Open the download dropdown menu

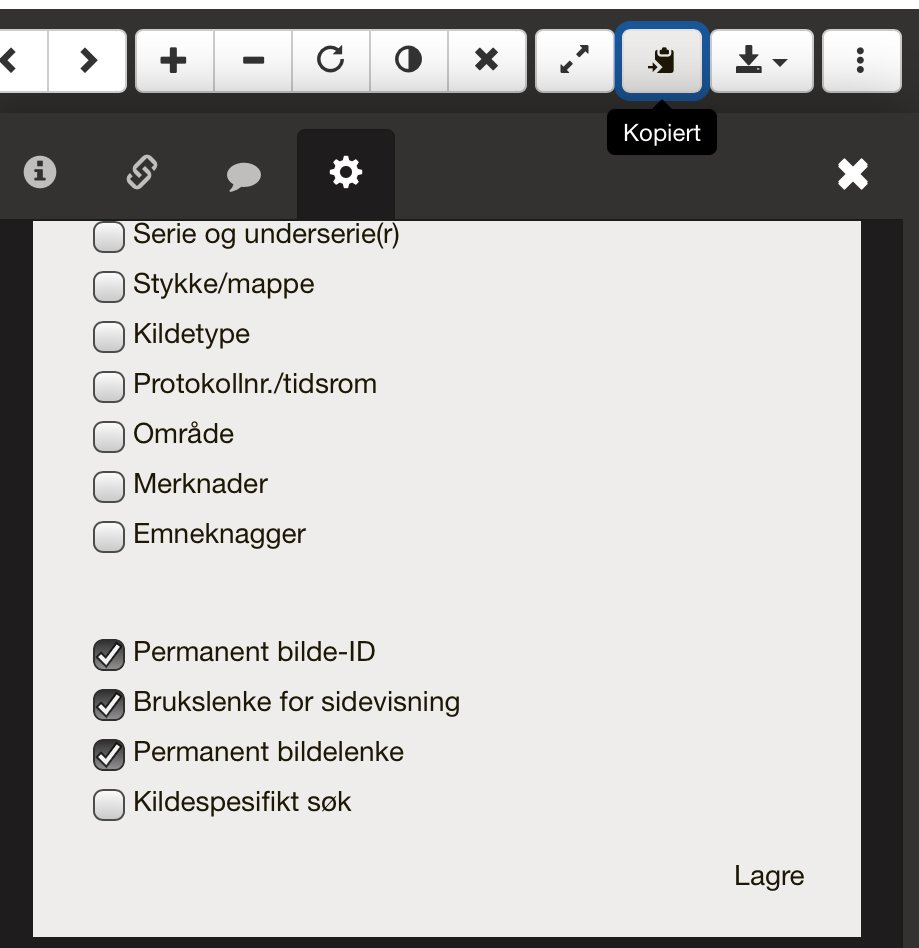coord(762,61)
